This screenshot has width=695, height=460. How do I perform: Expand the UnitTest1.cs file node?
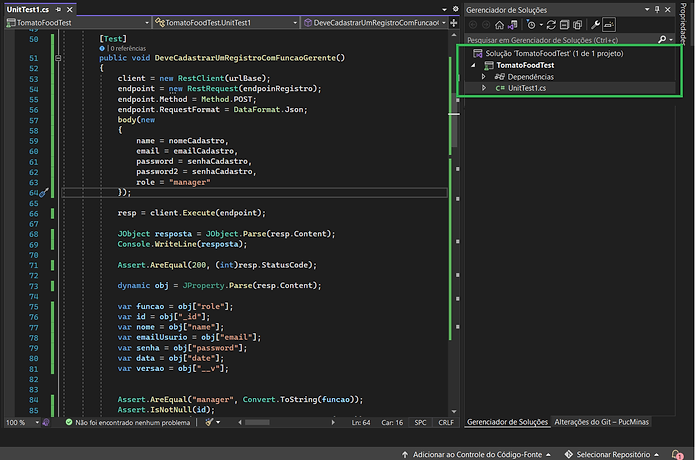click(x=484, y=88)
